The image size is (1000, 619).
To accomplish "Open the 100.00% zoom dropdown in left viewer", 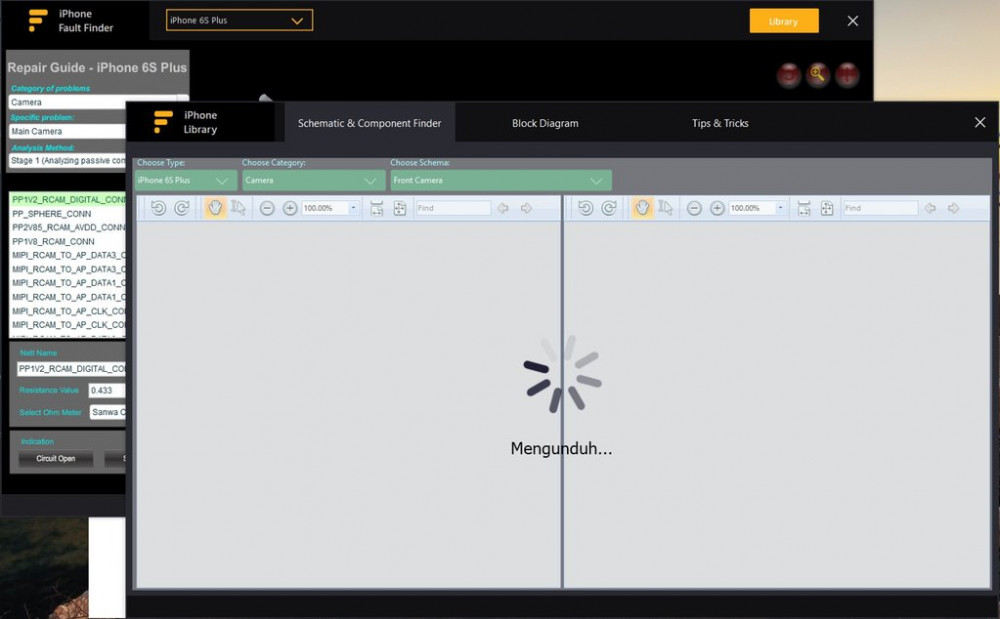I will 353,208.
